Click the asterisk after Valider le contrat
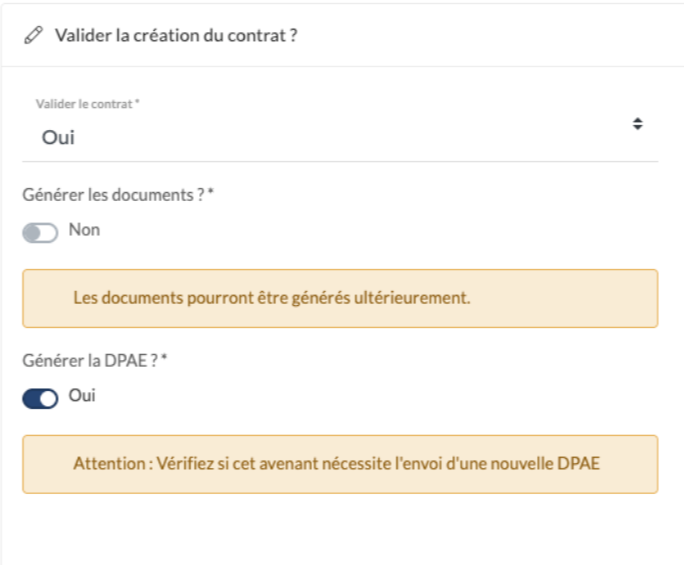 point(137,102)
